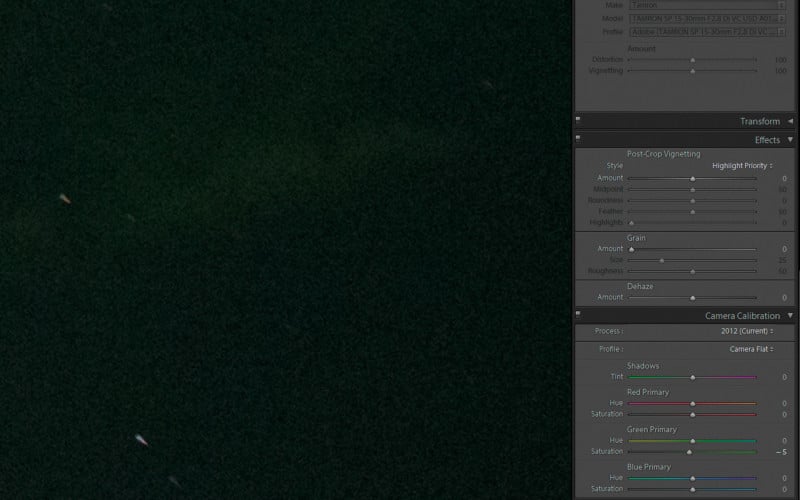Toggle the Camera Calibration panel switch
Viewport: 800px width, 500px height.
tap(578, 314)
